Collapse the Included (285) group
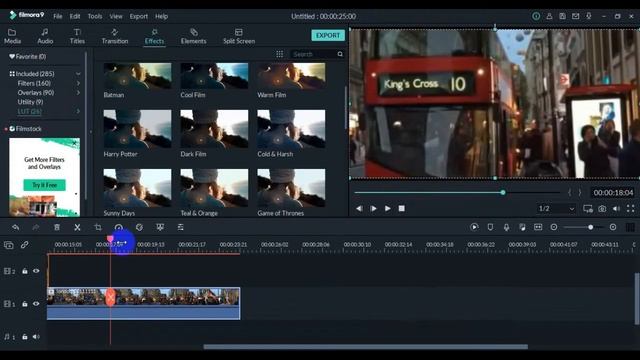This screenshot has width=640, height=360. click(x=78, y=74)
